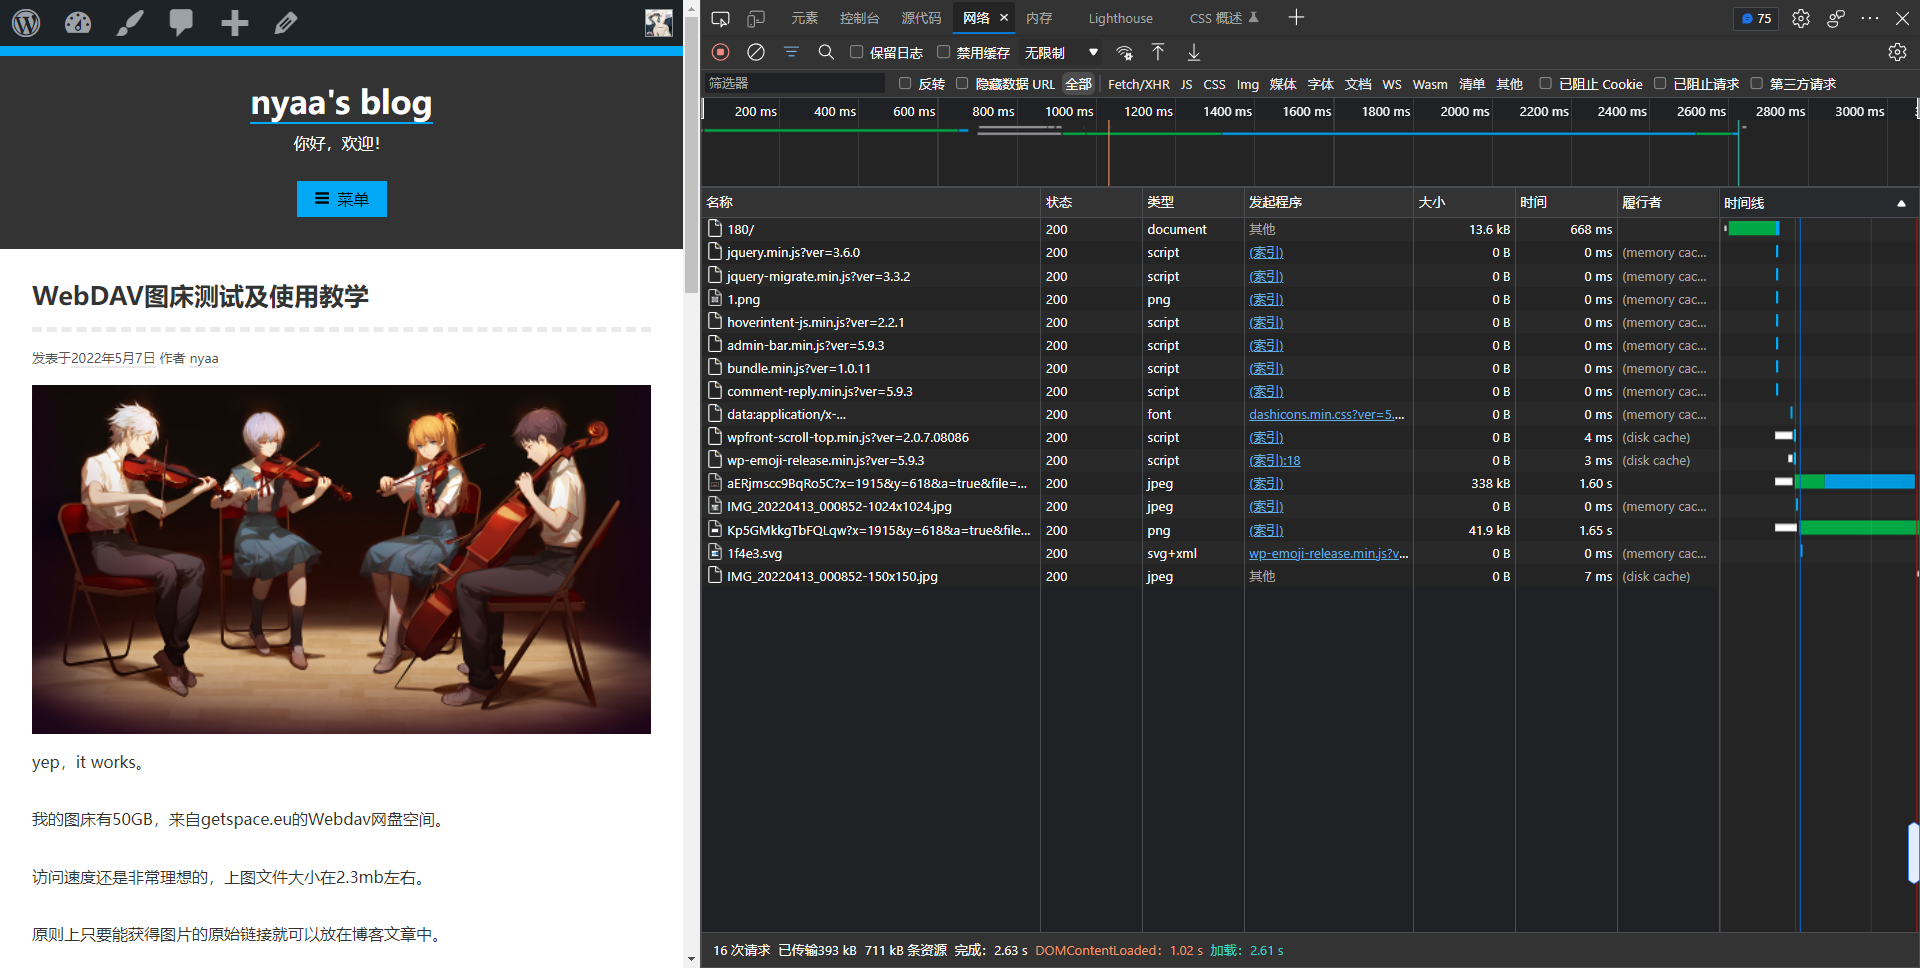The width and height of the screenshot is (1920, 968).
Task: Toggle the device emulation icon
Action: point(756,18)
